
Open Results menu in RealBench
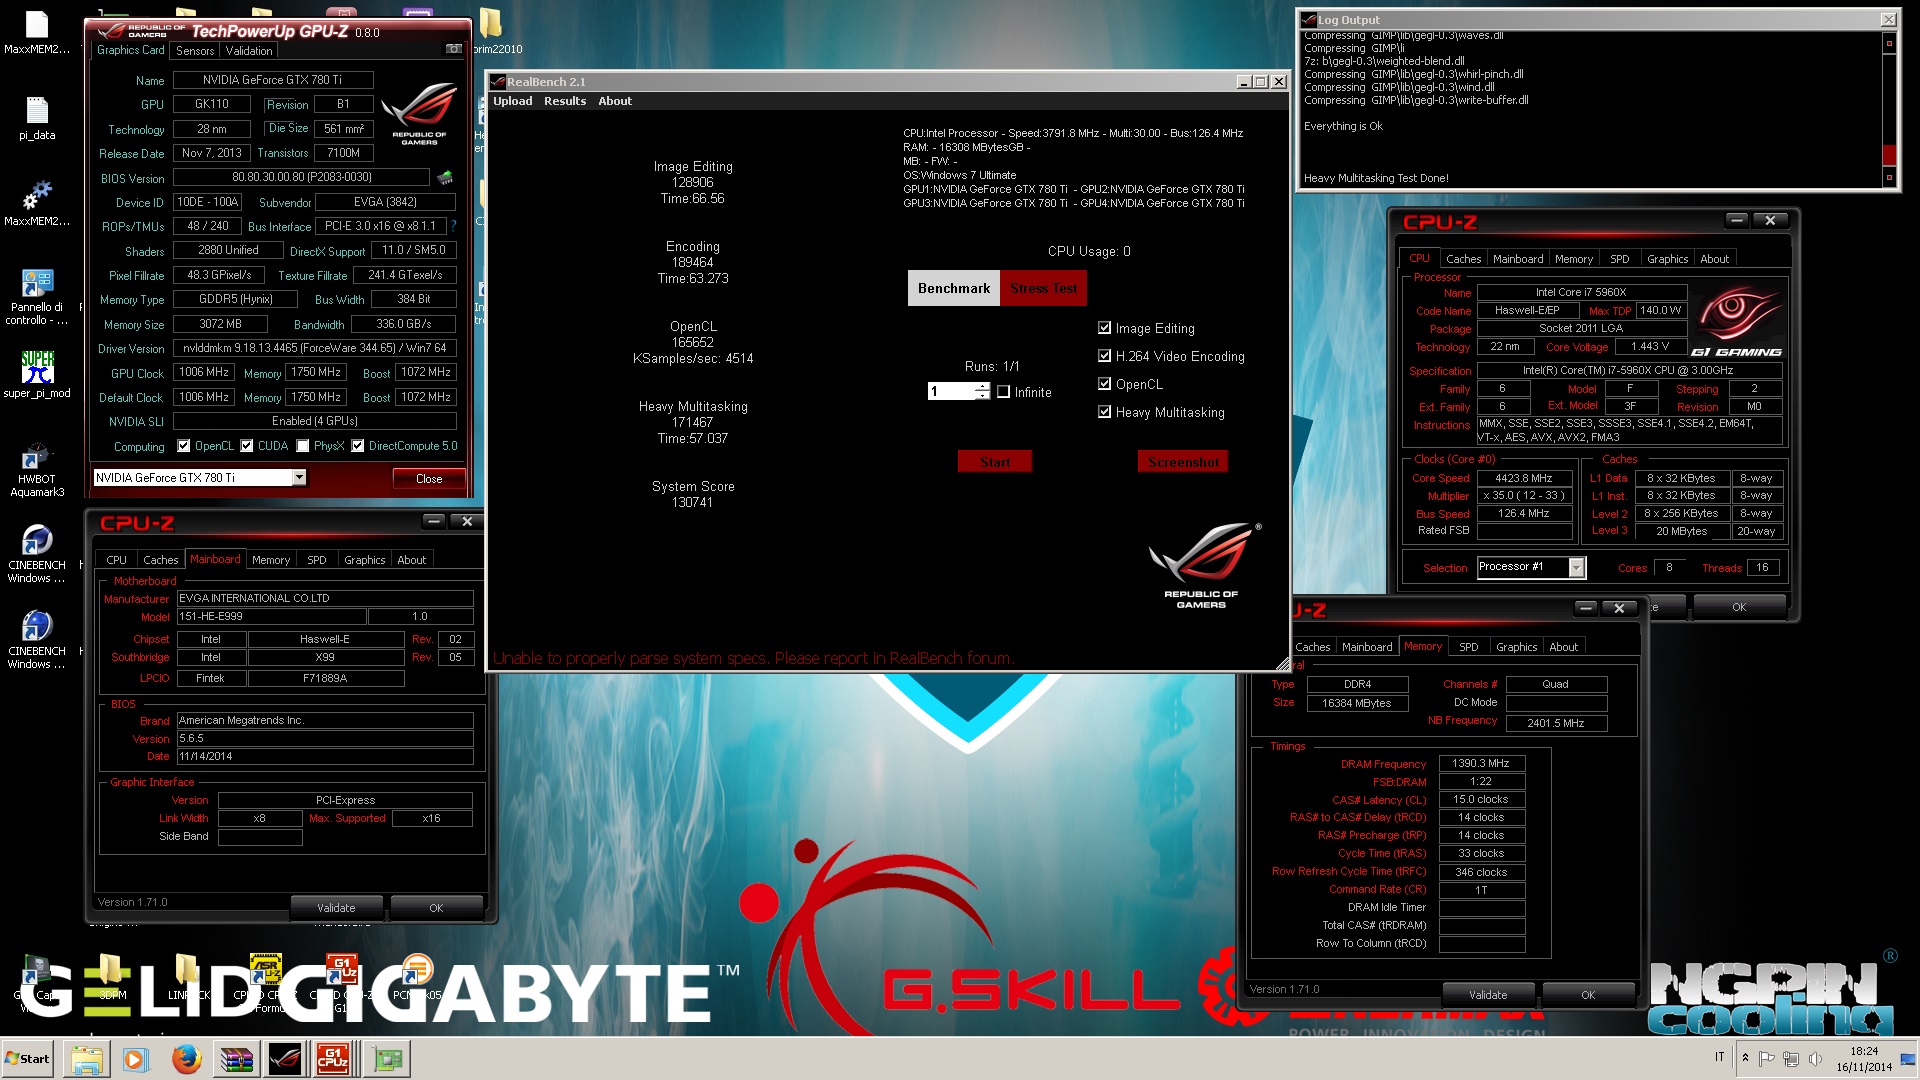565,101
